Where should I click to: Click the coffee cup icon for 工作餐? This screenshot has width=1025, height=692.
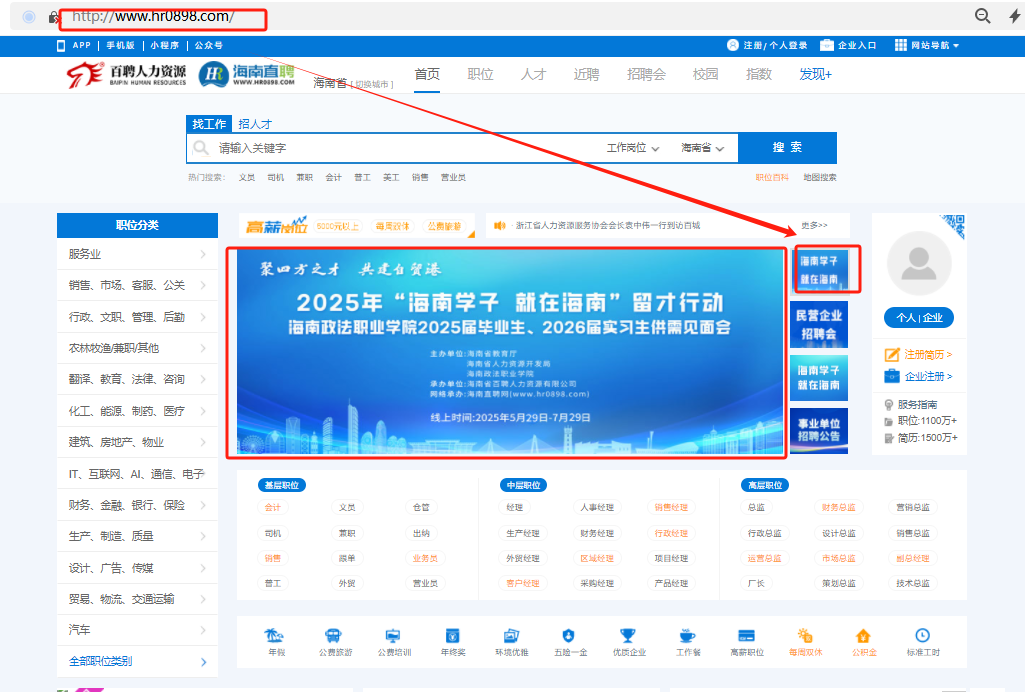[686, 635]
